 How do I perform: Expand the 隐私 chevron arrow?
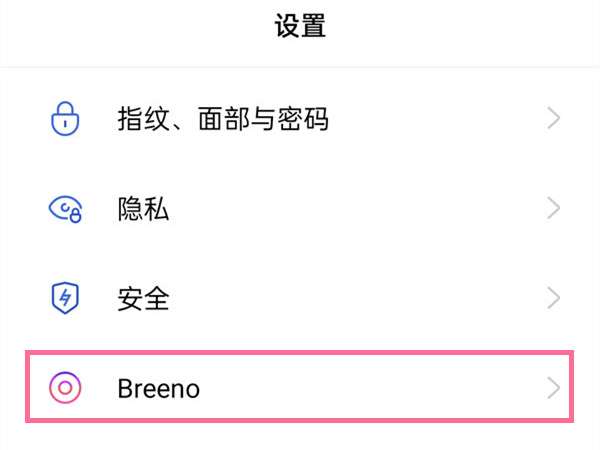coord(554,208)
